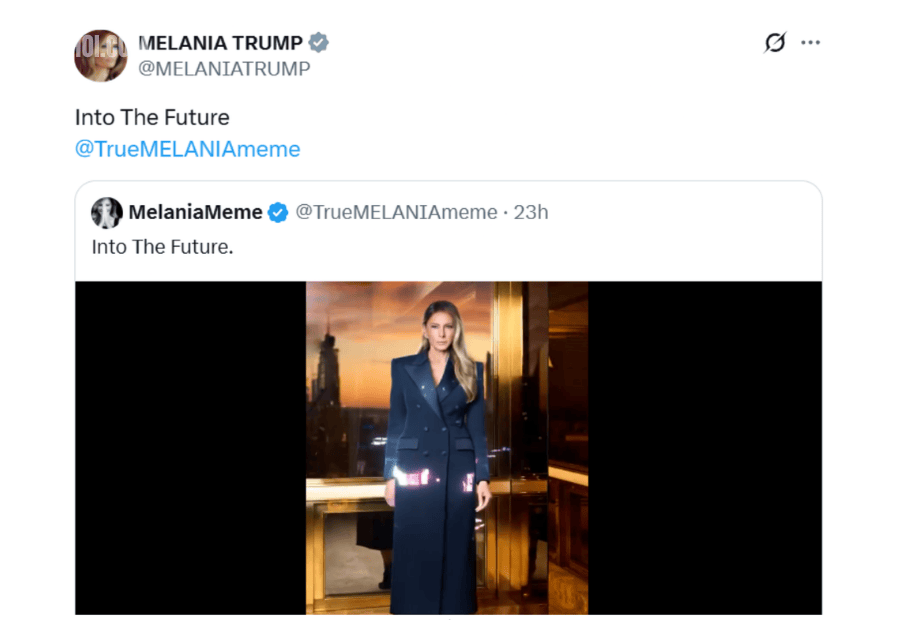Open the Grok explain-post icon
The image size is (900, 620).
[x=775, y=42]
